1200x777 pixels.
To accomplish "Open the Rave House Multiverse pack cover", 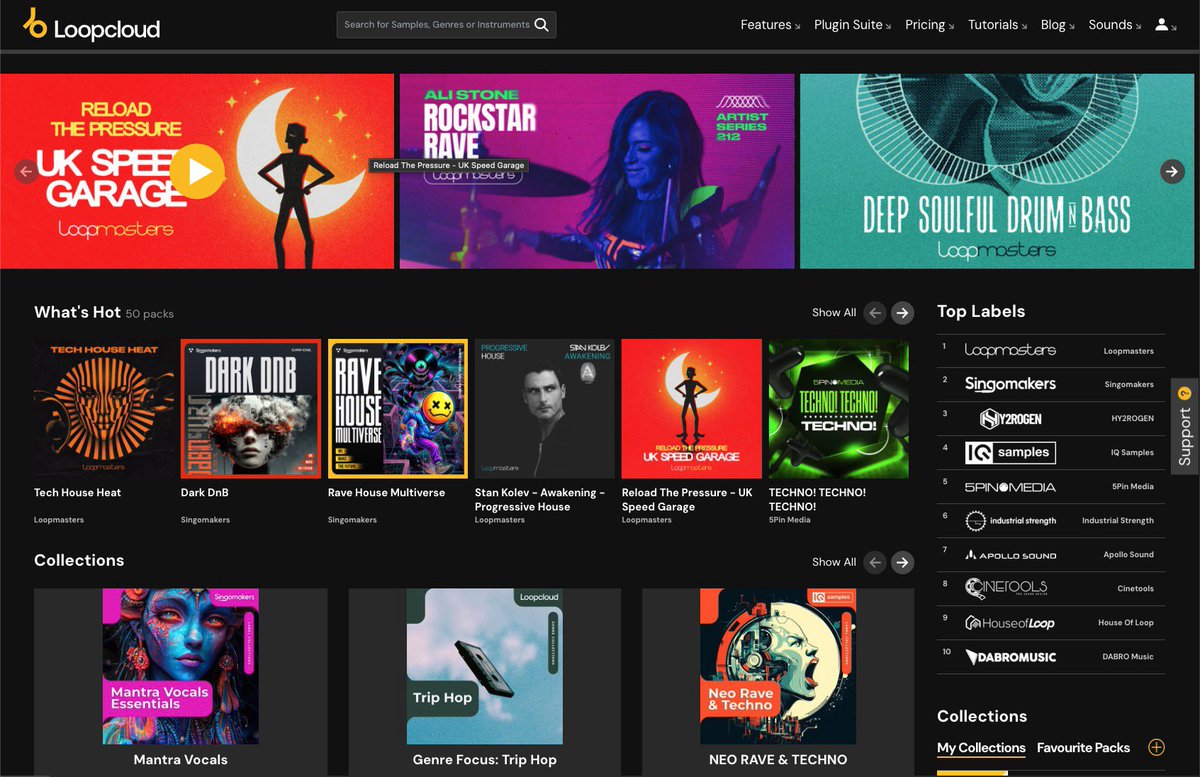I will click(x=398, y=409).
